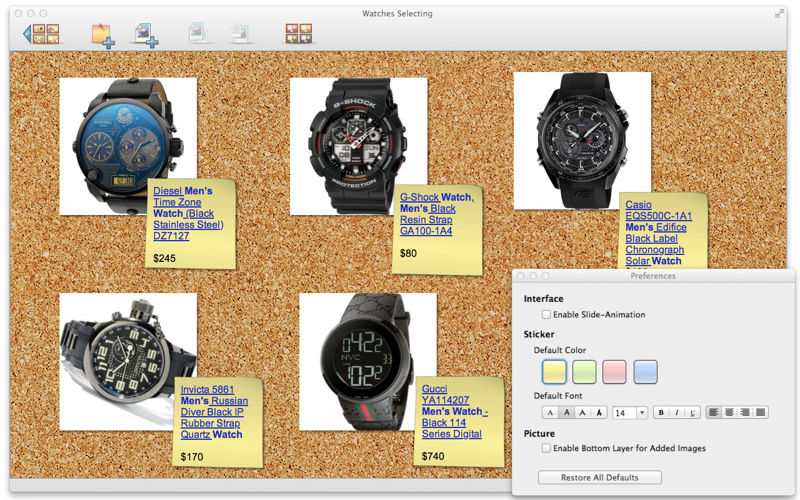The image size is (800, 500).
Task: Set default alignment to justified
Action: click(761, 412)
